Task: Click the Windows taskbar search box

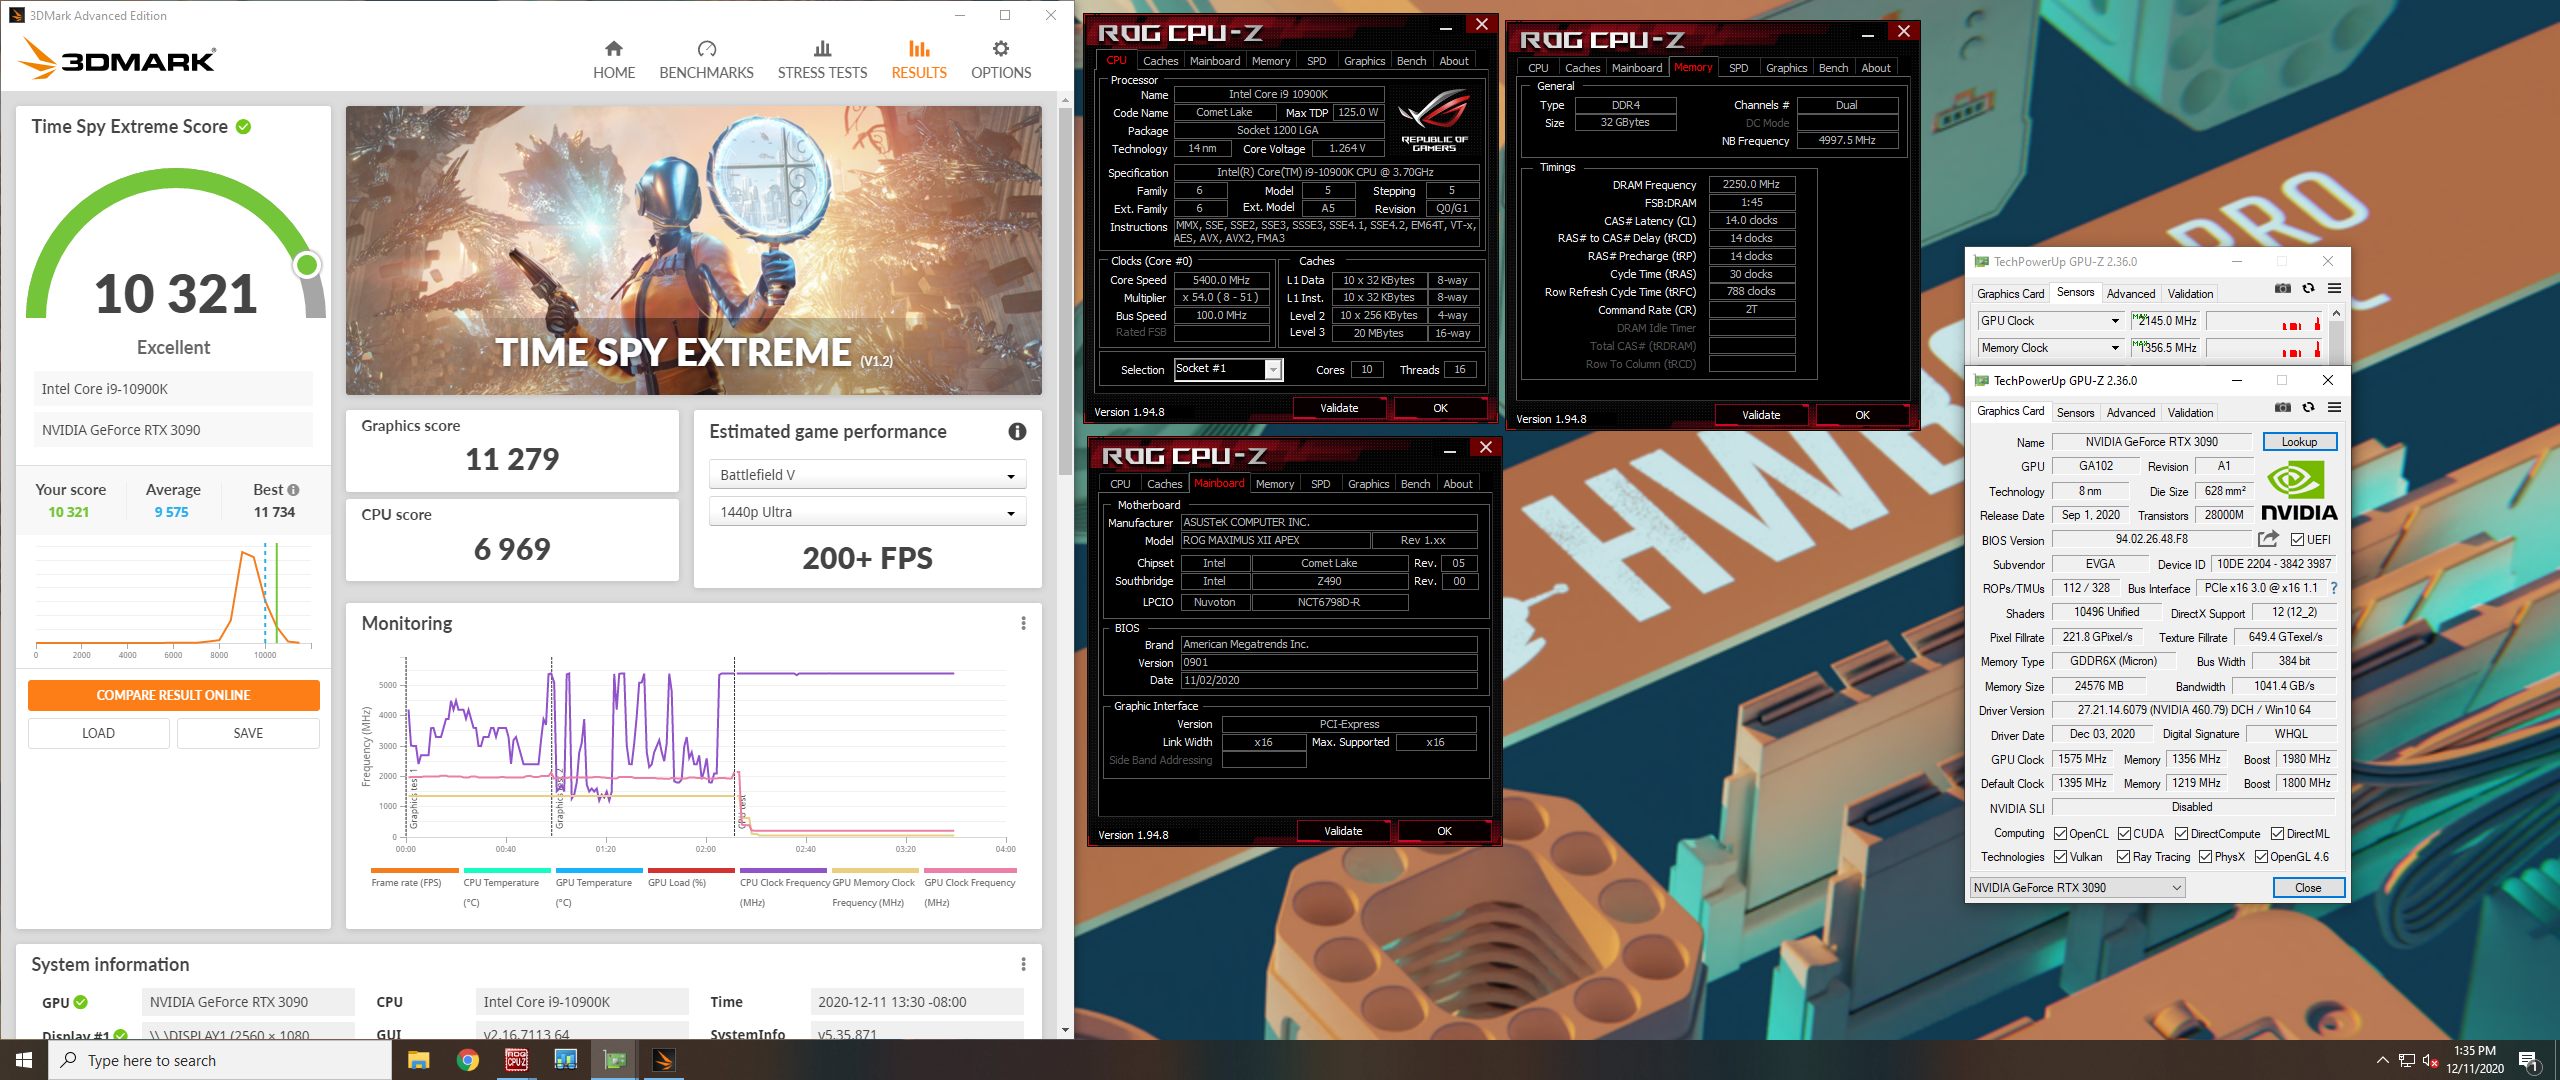Action: (x=220, y=1060)
